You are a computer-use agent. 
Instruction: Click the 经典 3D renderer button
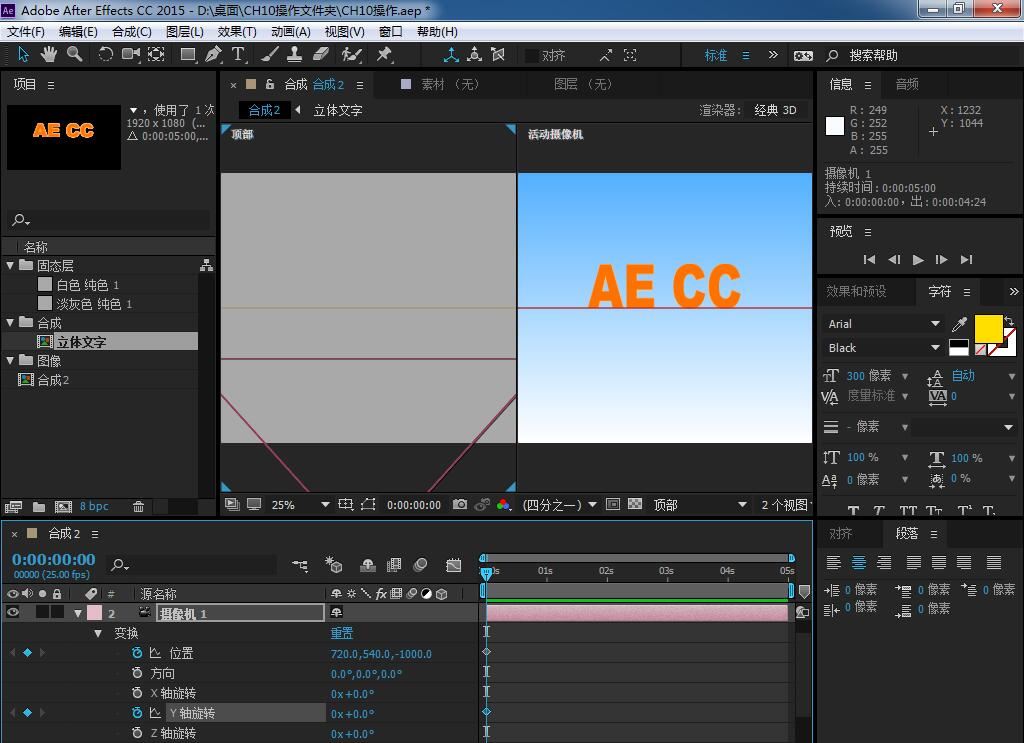775,110
